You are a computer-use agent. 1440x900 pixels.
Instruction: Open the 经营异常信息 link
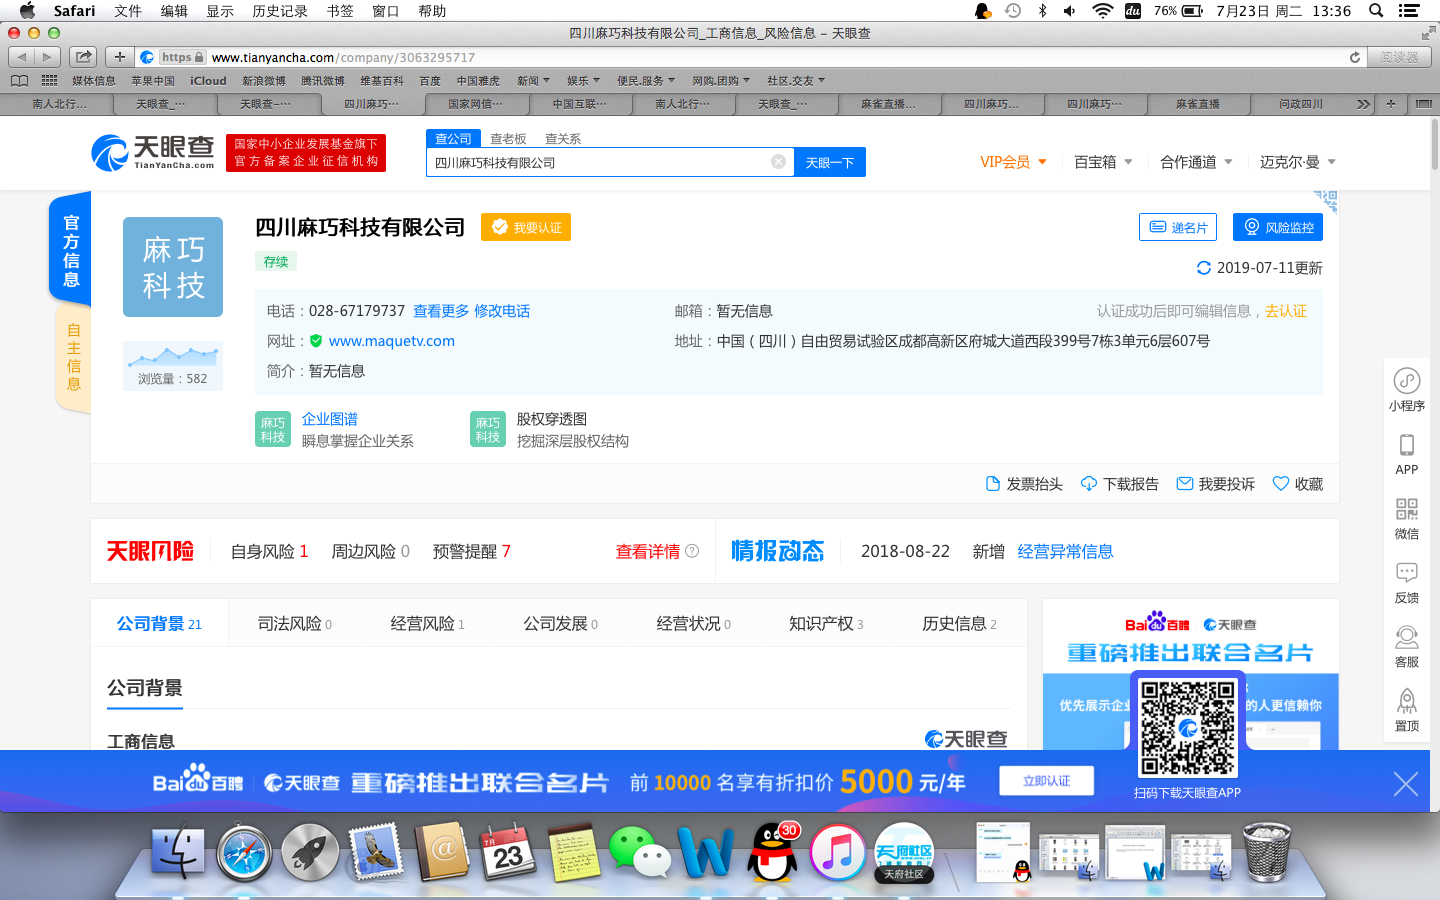coord(1065,551)
